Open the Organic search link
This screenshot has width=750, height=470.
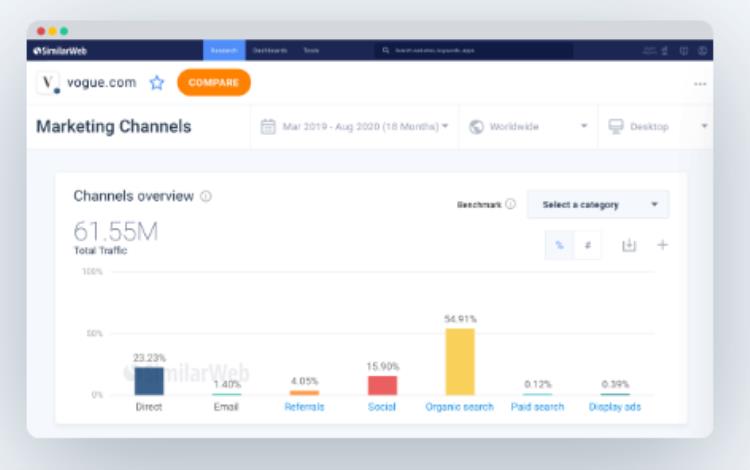coord(459,407)
